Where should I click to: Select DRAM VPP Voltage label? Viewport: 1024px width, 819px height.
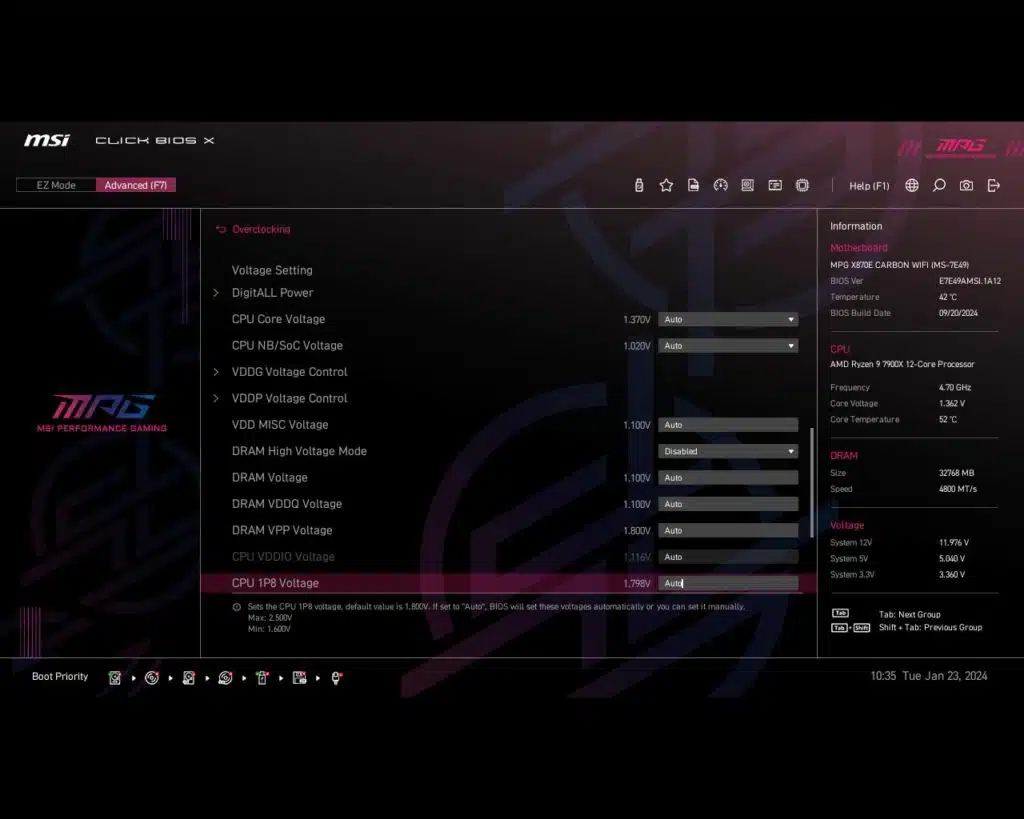pos(282,530)
